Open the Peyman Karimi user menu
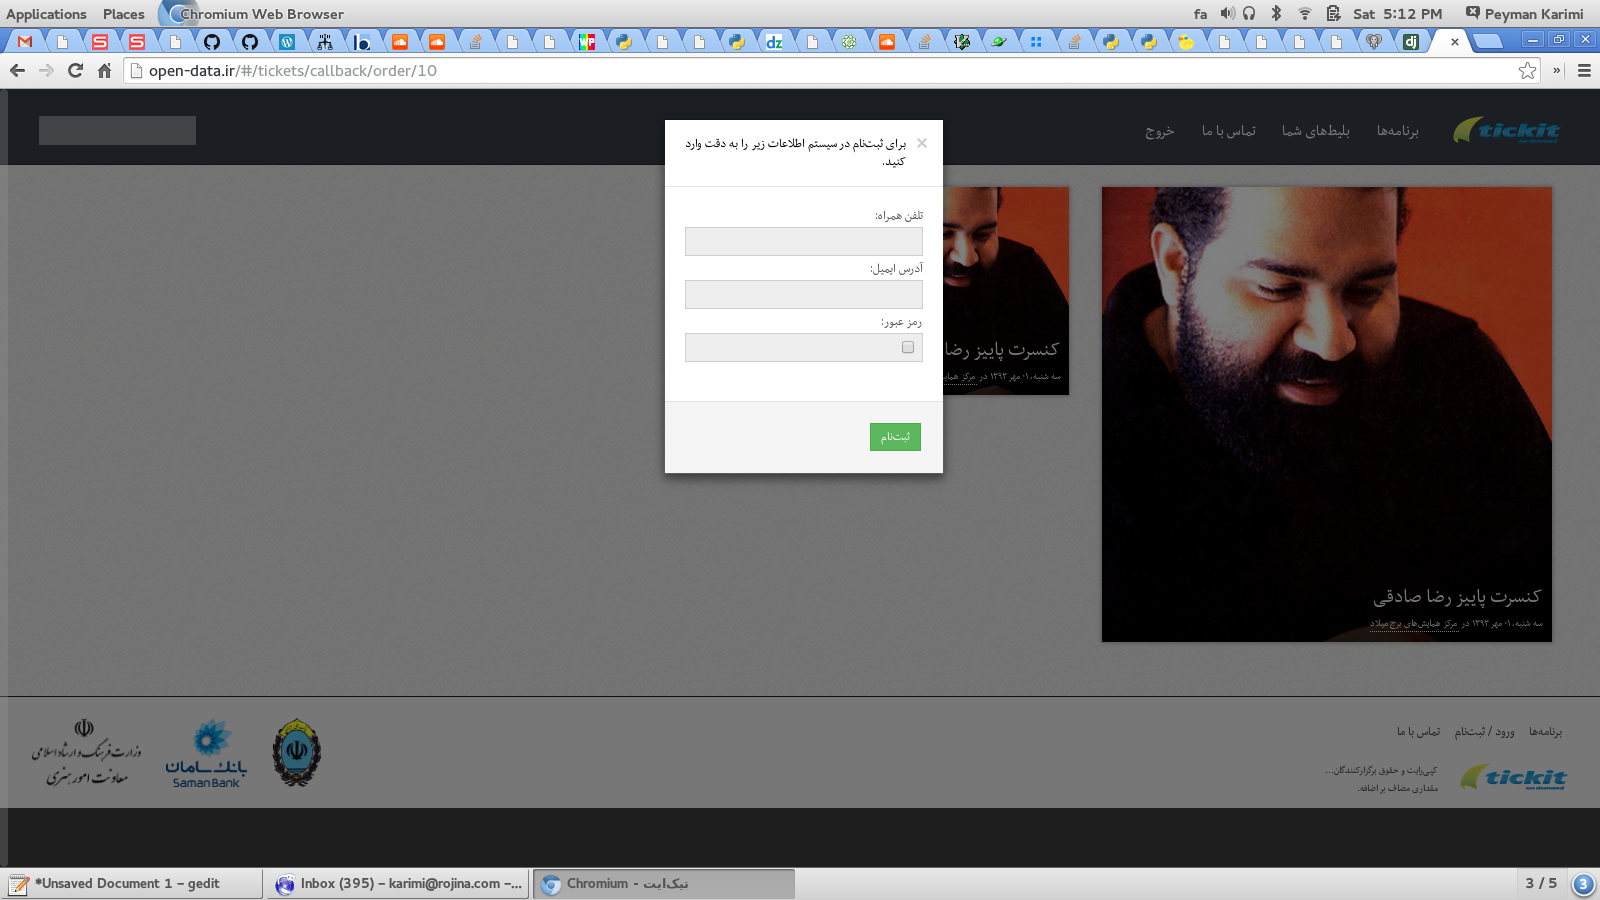Viewport: 1600px width, 900px height. [1525, 14]
